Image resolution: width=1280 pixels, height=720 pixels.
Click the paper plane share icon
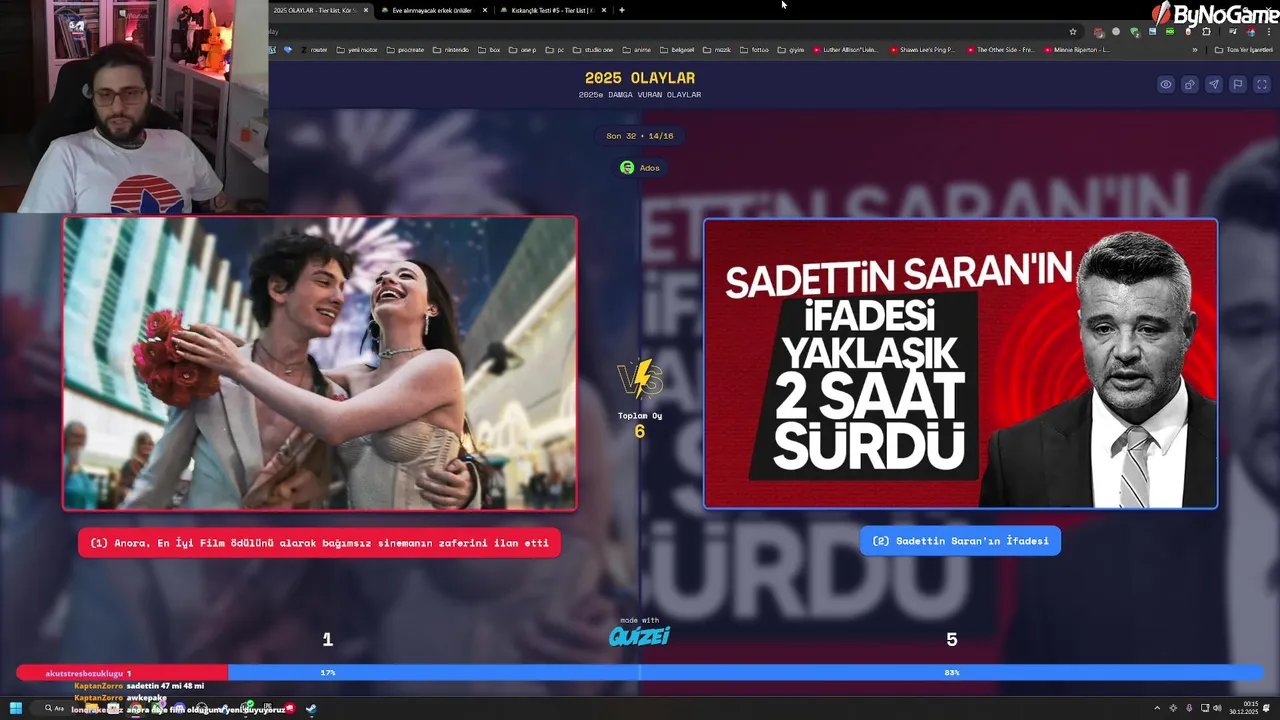point(1214,85)
